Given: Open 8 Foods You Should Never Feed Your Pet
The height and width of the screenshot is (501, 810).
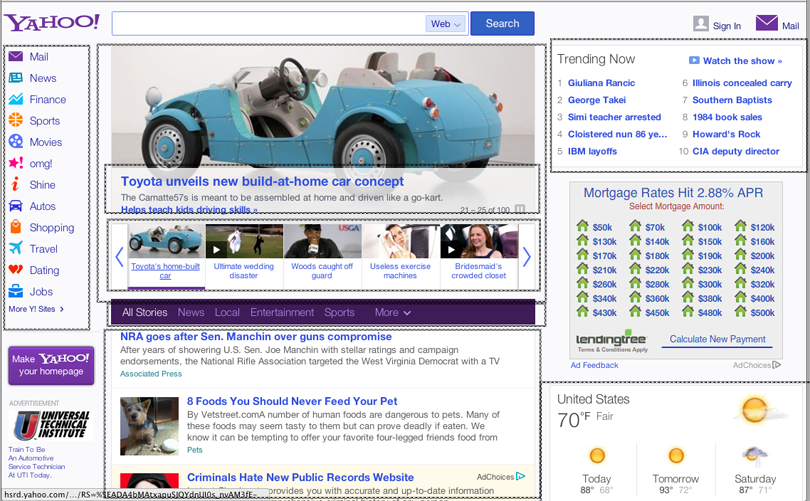Looking at the screenshot, I should [292, 401].
